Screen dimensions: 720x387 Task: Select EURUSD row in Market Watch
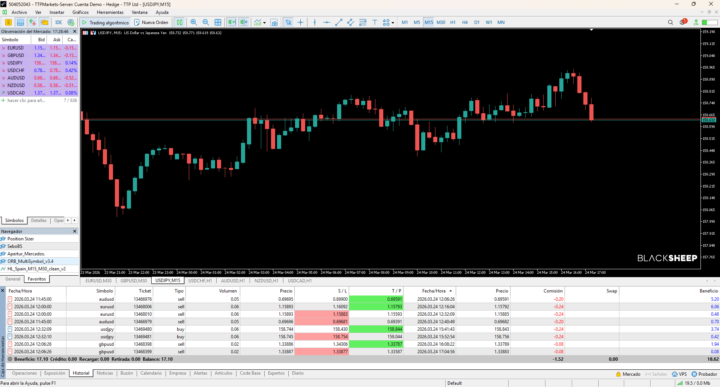click(39, 48)
